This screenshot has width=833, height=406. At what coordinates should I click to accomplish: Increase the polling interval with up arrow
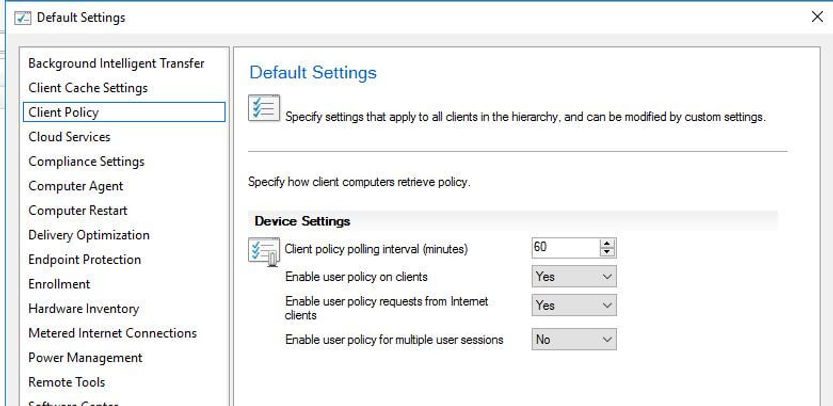point(607,243)
